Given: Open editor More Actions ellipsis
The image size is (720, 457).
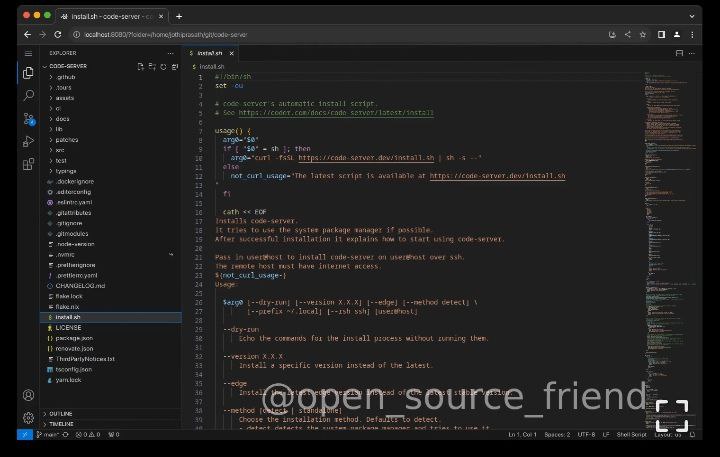Looking at the screenshot, I should [692, 53].
